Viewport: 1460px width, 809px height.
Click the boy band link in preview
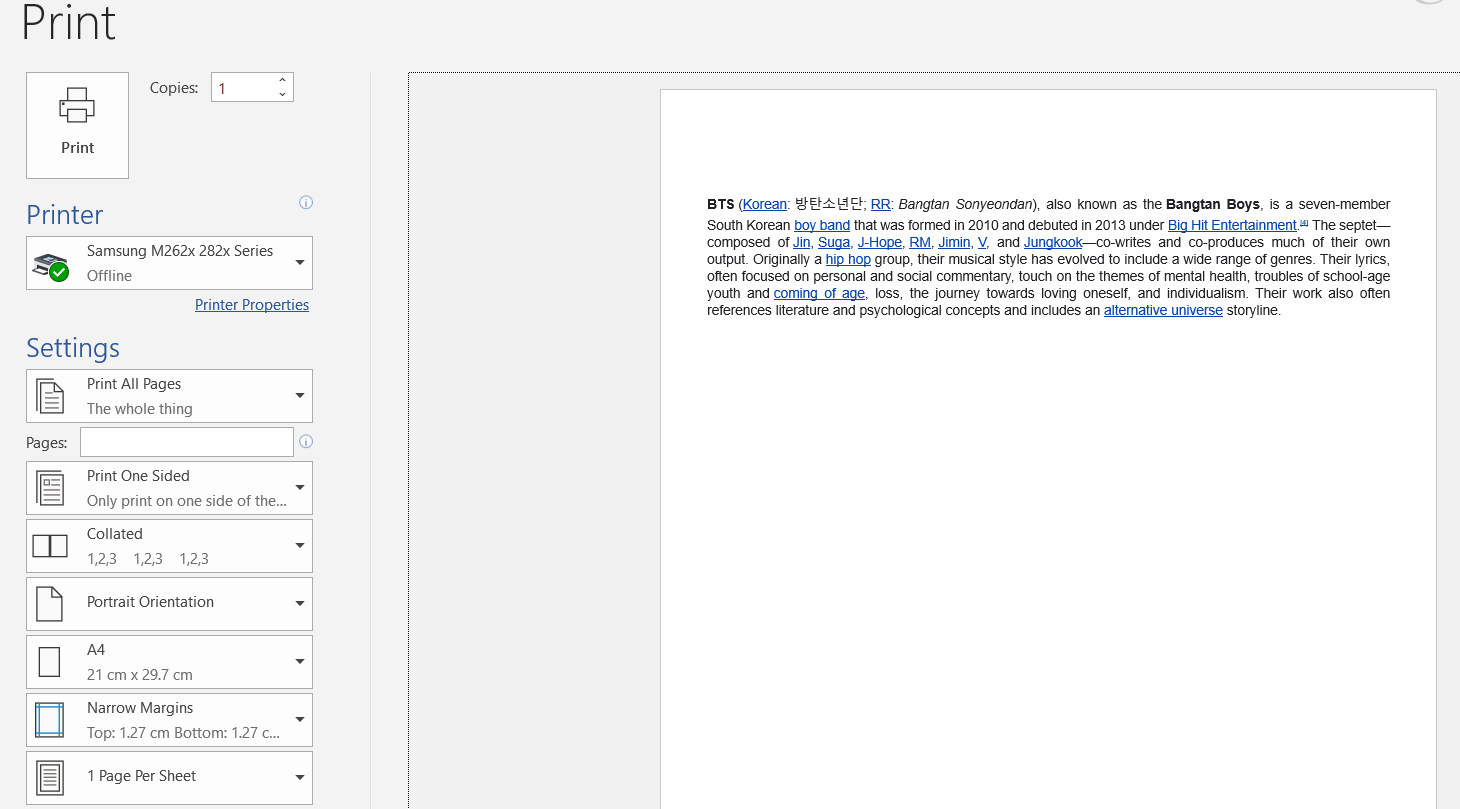tap(822, 225)
